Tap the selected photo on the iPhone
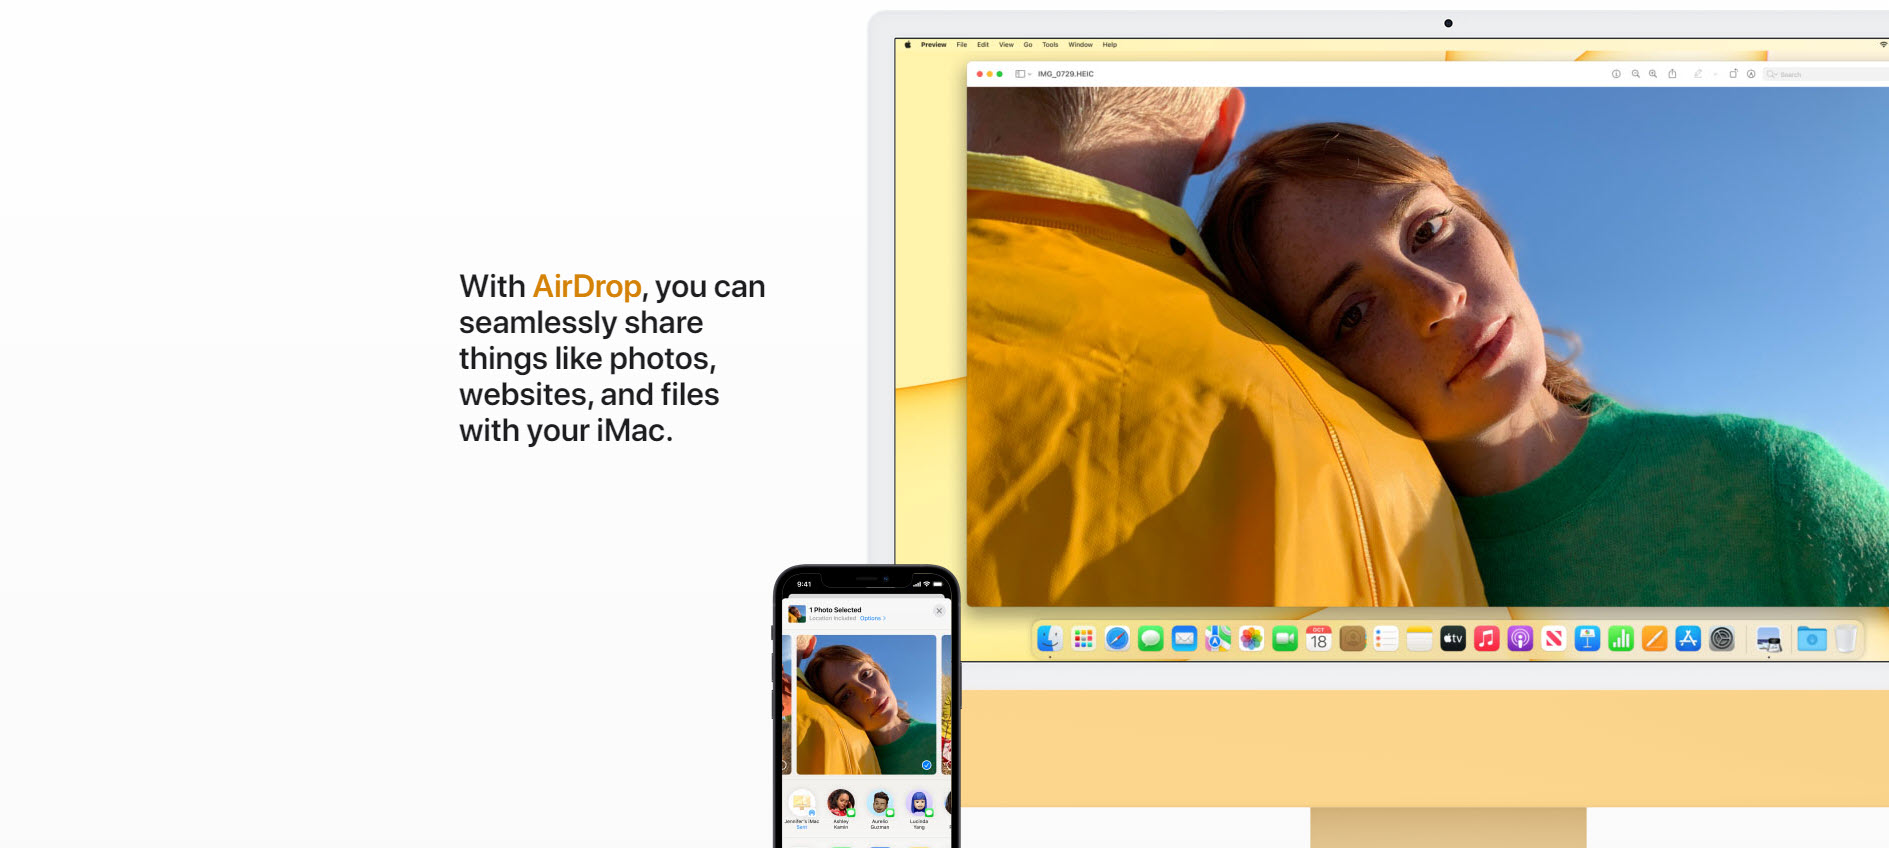Screen dimensions: 1889x848 tap(866, 705)
